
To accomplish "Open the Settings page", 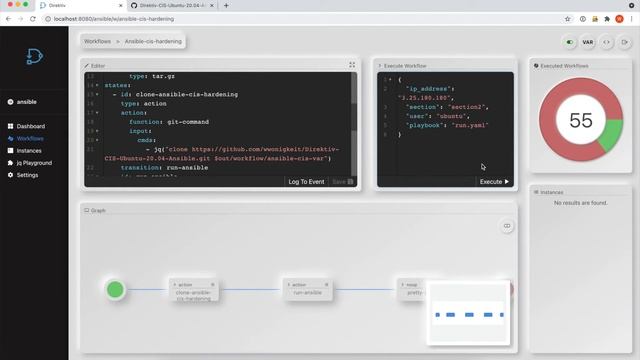I will (x=27, y=175).
